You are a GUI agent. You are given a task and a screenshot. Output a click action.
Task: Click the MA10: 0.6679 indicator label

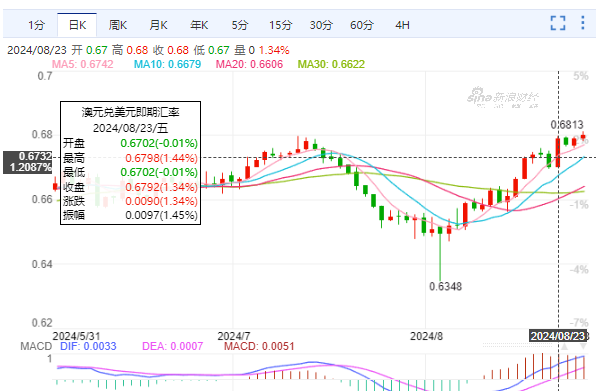tap(167, 64)
